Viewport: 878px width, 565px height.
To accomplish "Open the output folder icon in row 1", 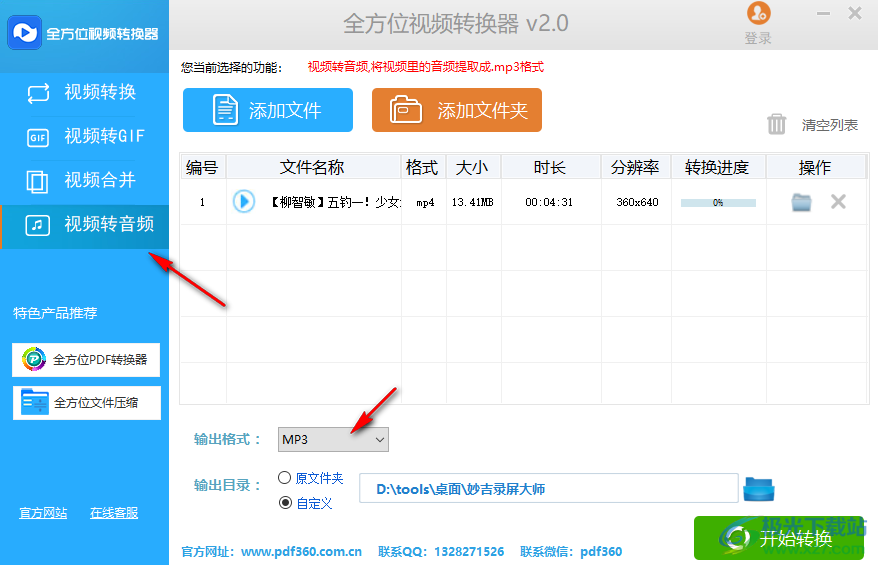I will coord(802,202).
